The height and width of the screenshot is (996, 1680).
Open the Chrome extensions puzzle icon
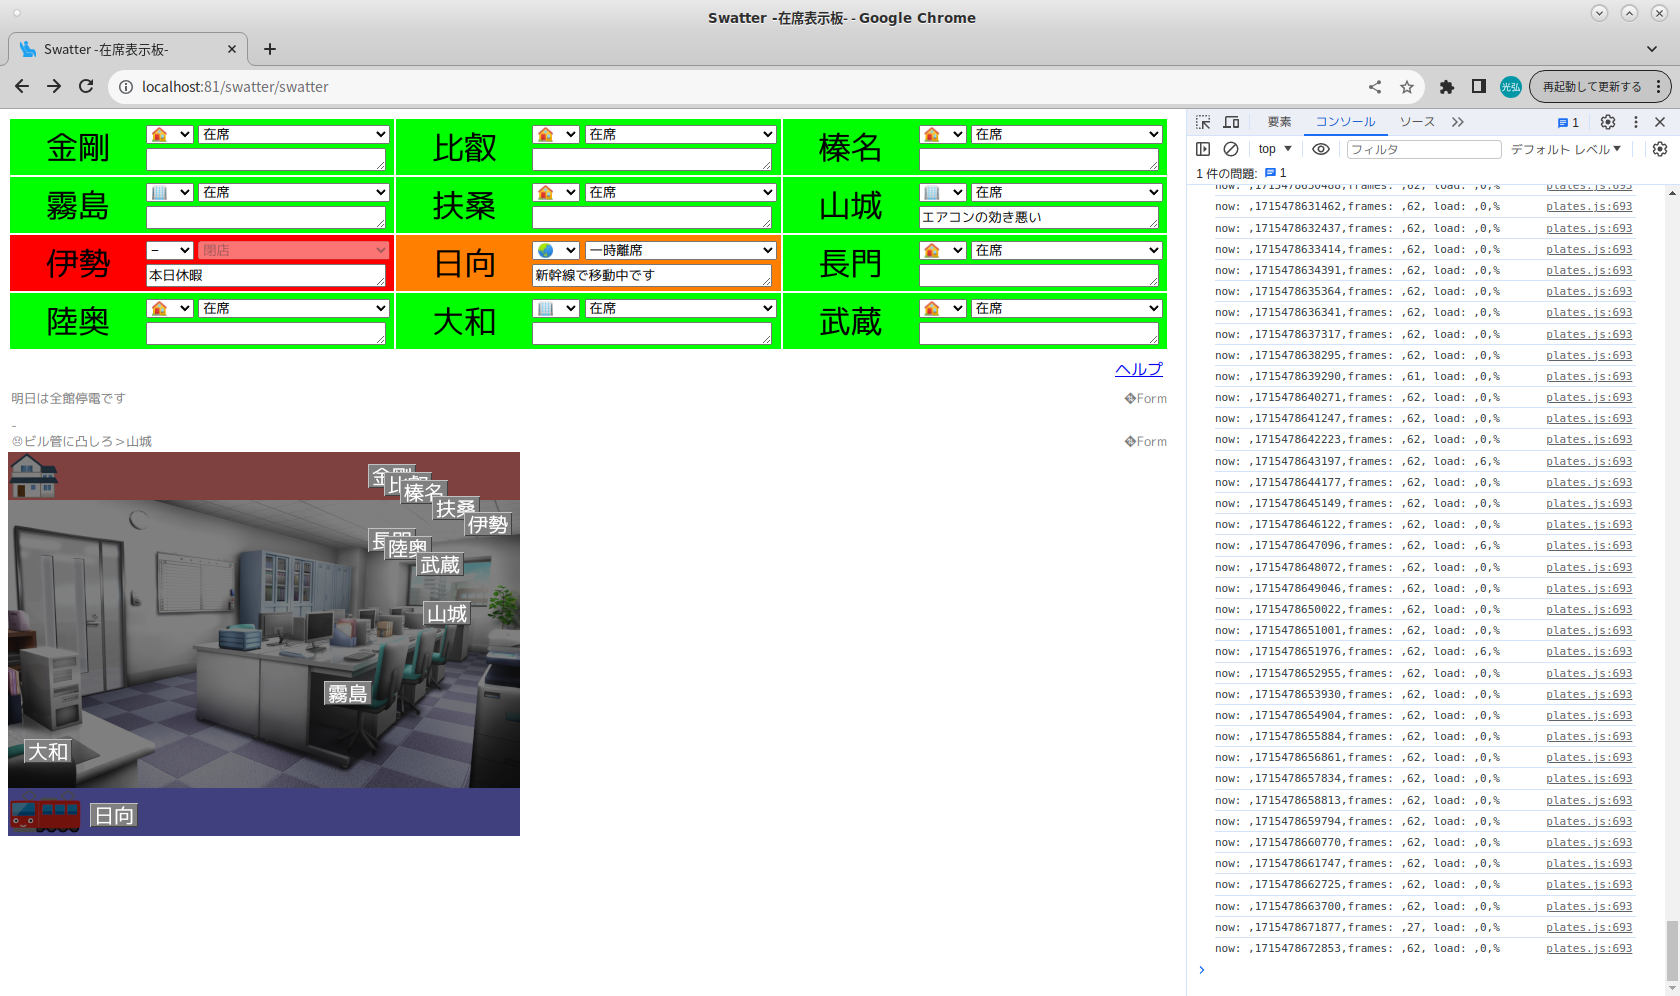pyautogui.click(x=1446, y=87)
